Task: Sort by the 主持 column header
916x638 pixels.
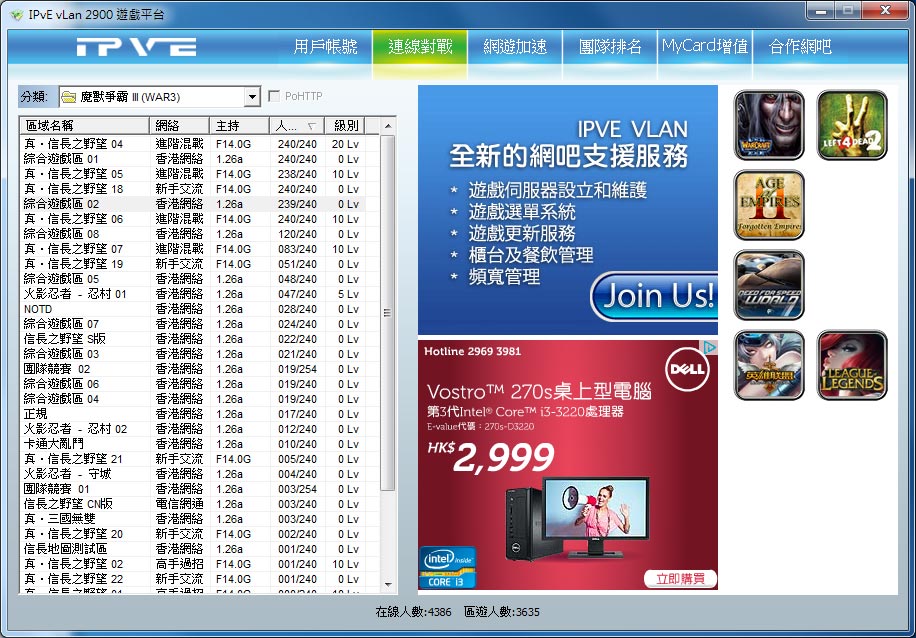Action: pyautogui.click(x=239, y=126)
